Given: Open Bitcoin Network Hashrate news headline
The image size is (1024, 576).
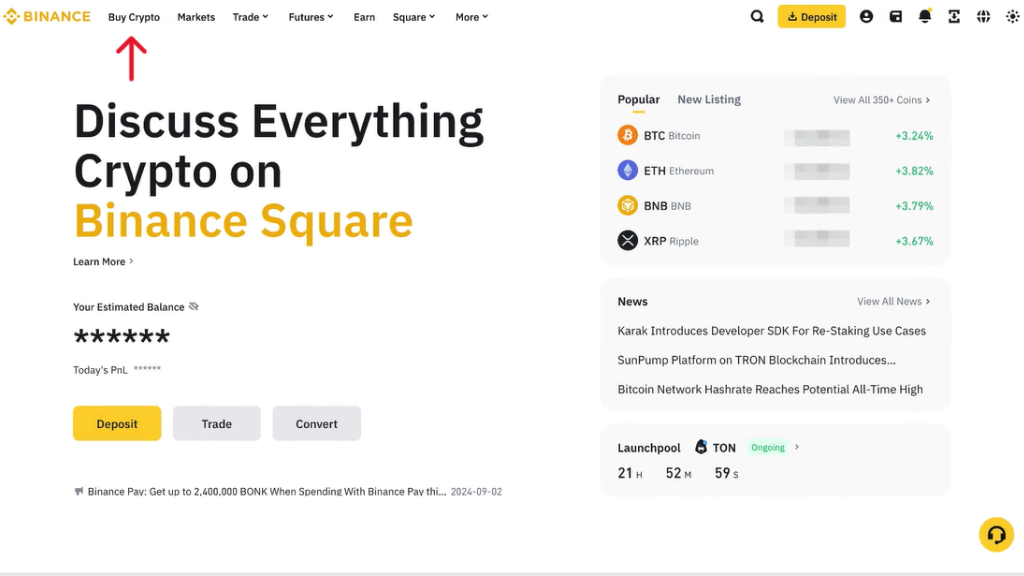Looking at the screenshot, I should 770,389.
